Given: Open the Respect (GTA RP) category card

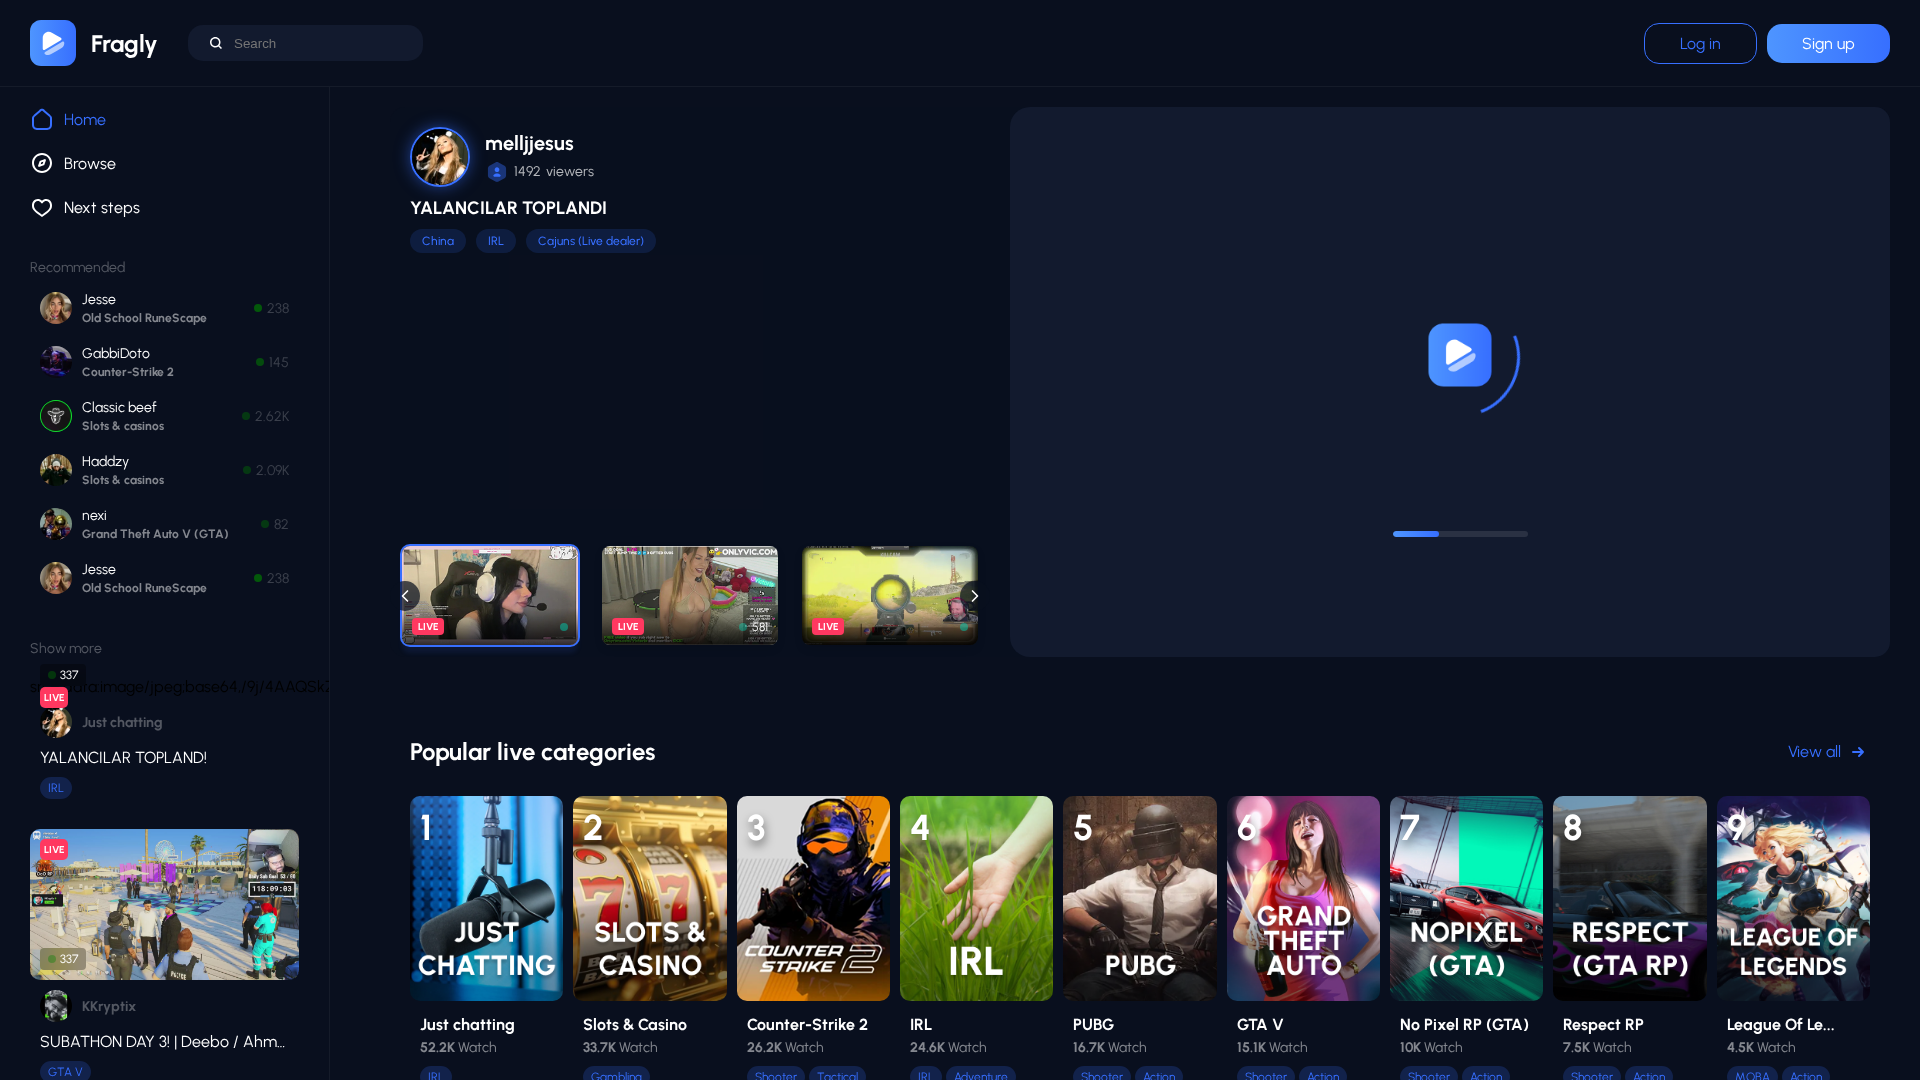Looking at the screenshot, I should (1630, 898).
